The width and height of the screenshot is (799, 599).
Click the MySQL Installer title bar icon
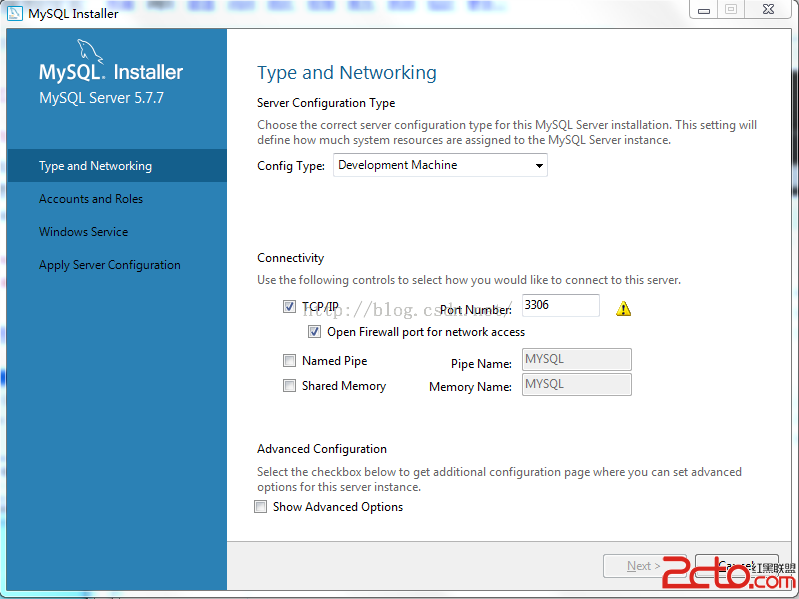[15, 13]
